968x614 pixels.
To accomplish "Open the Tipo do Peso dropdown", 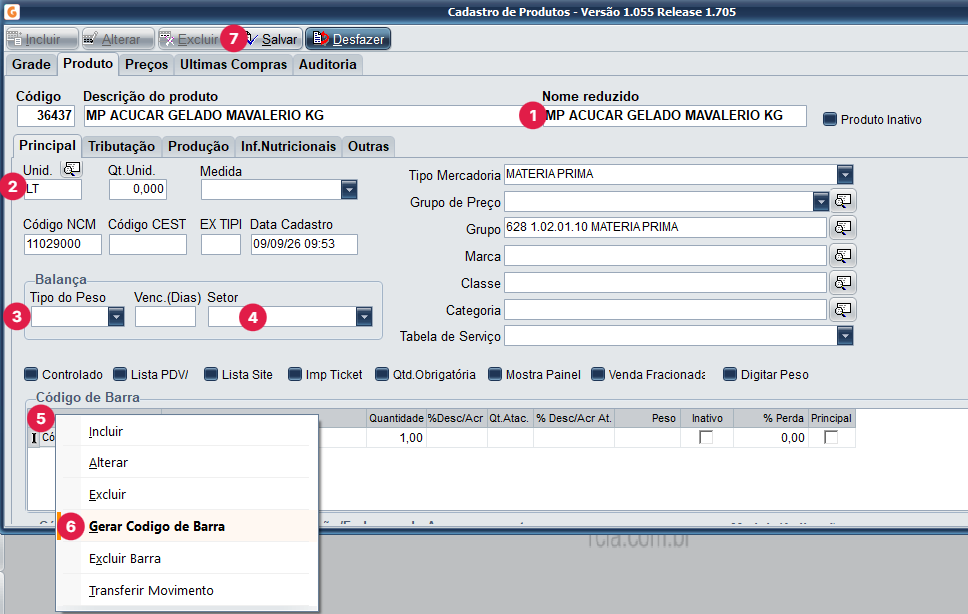I will [116, 317].
